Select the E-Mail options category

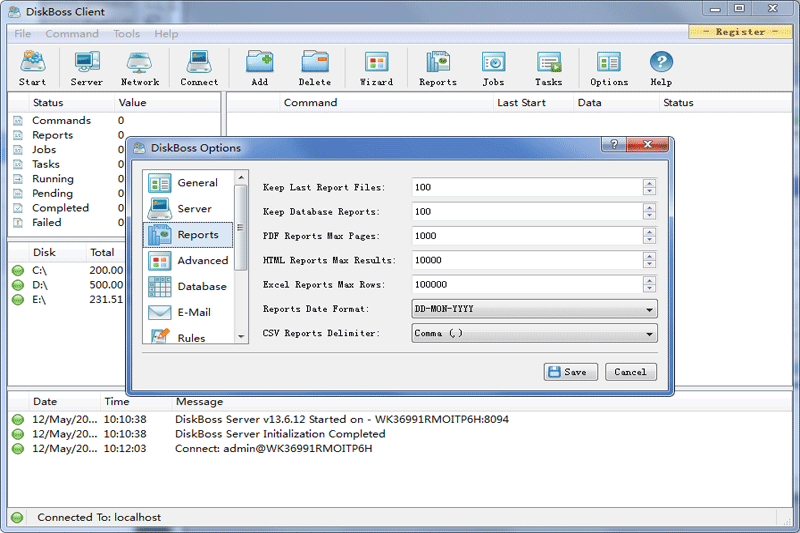pyautogui.click(x=189, y=313)
